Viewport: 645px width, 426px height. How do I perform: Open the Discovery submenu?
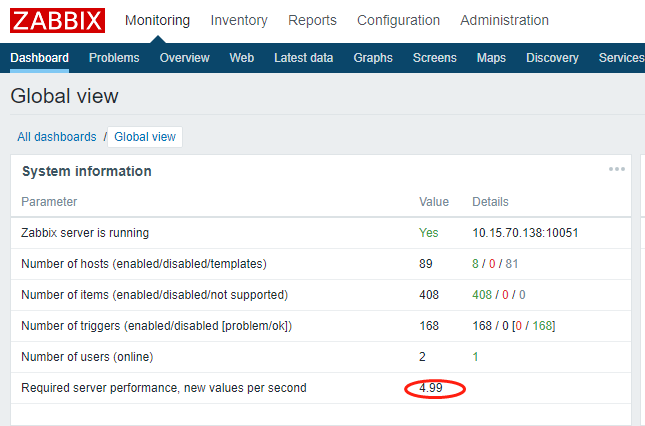click(x=552, y=58)
